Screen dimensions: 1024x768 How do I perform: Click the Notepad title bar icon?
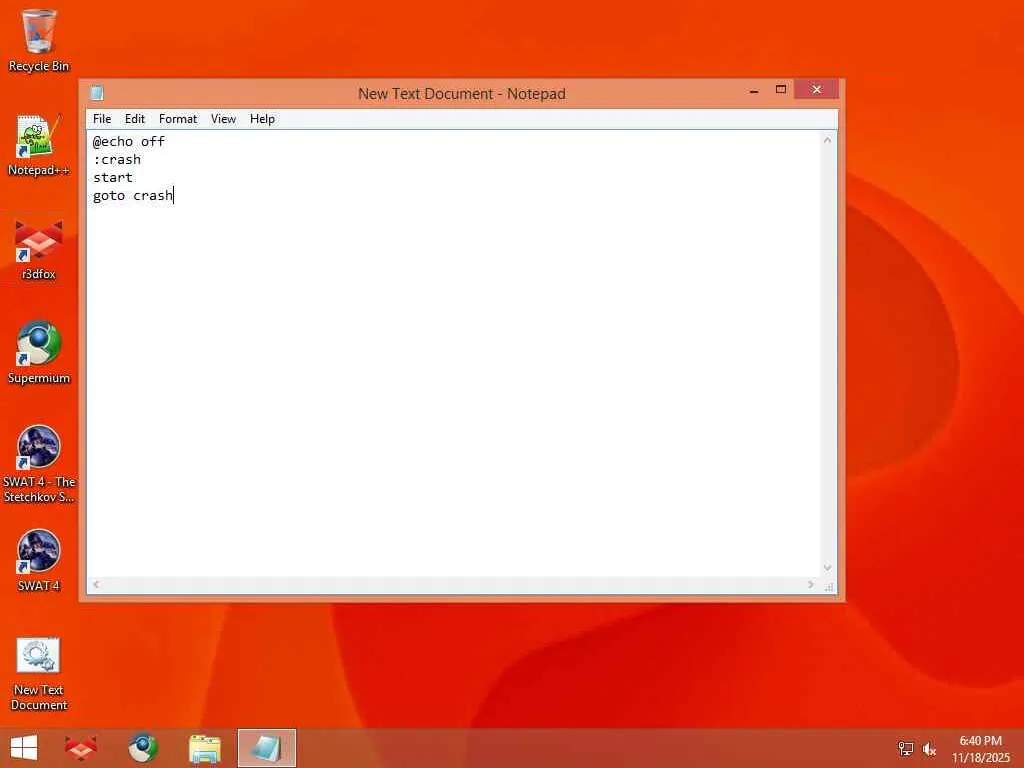[x=97, y=93]
